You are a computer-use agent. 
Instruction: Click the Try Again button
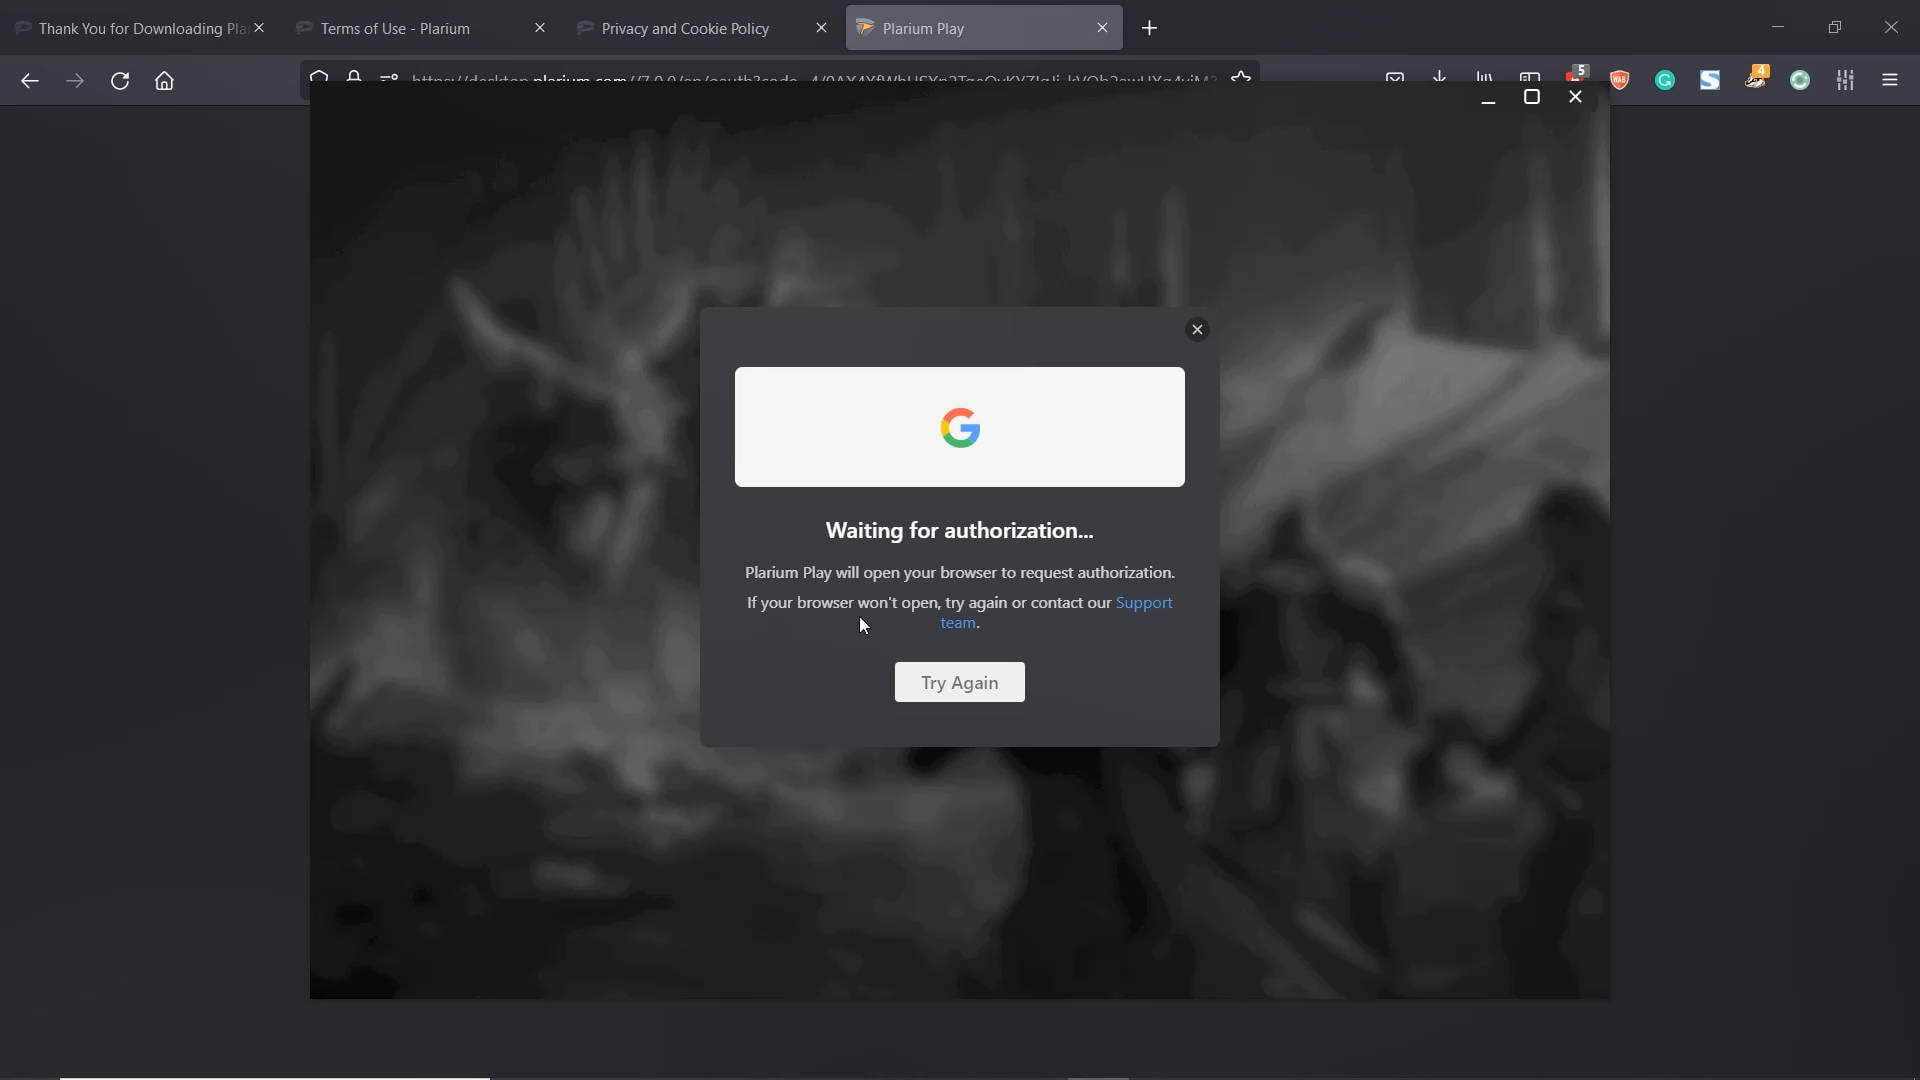[x=960, y=682]
